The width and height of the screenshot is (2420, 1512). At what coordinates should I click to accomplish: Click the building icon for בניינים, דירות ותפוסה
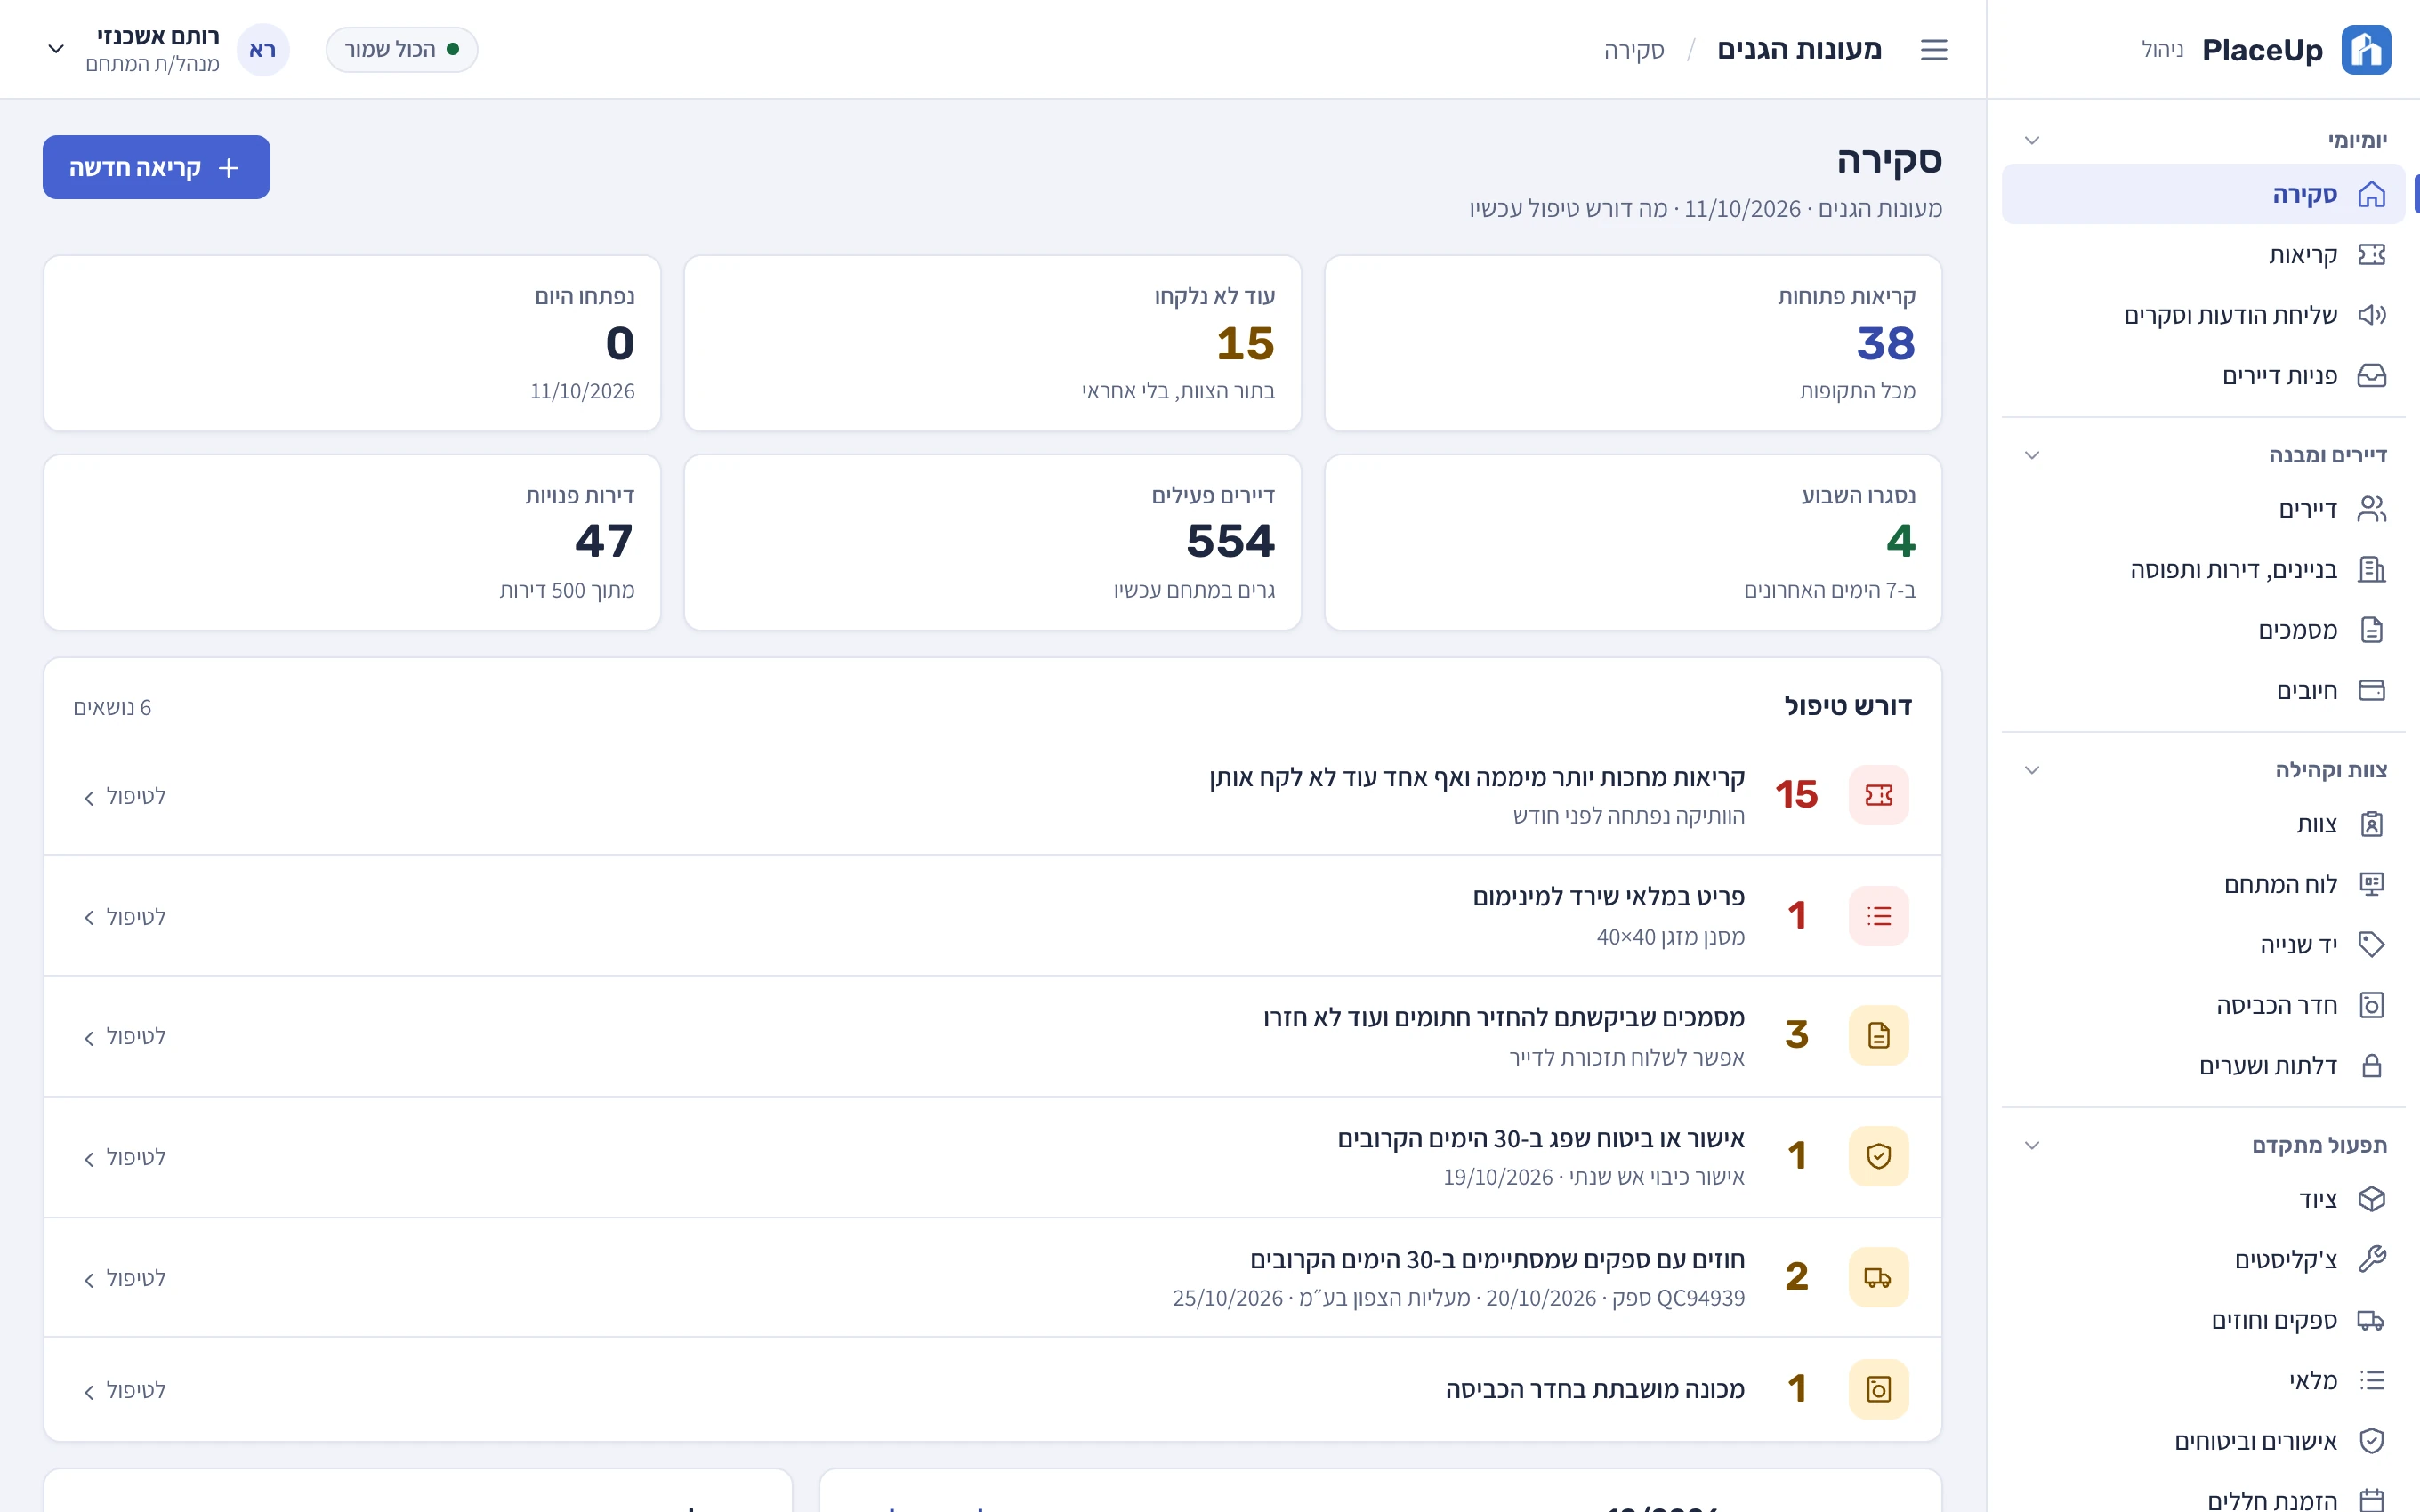(x=2371, y=569)
